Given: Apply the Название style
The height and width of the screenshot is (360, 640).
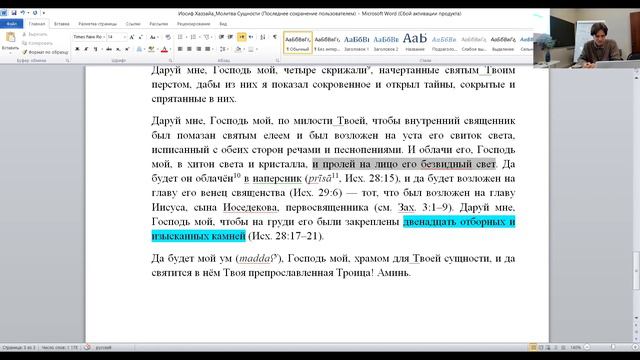Looking at the screenshot, I should click(415, 42).
